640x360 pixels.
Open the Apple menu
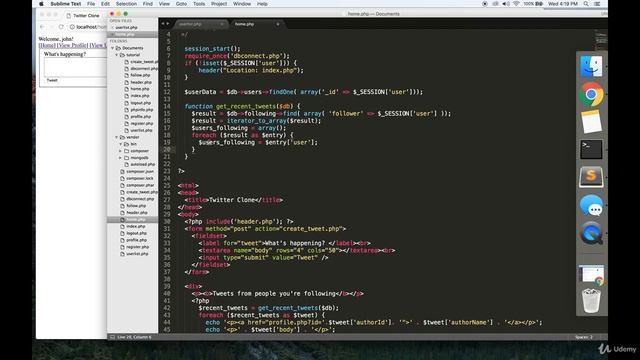[x=41, y=4]
